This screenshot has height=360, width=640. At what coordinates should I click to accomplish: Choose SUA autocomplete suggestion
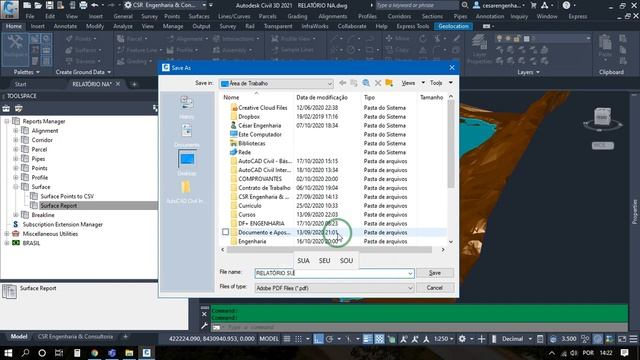(303, 260)
